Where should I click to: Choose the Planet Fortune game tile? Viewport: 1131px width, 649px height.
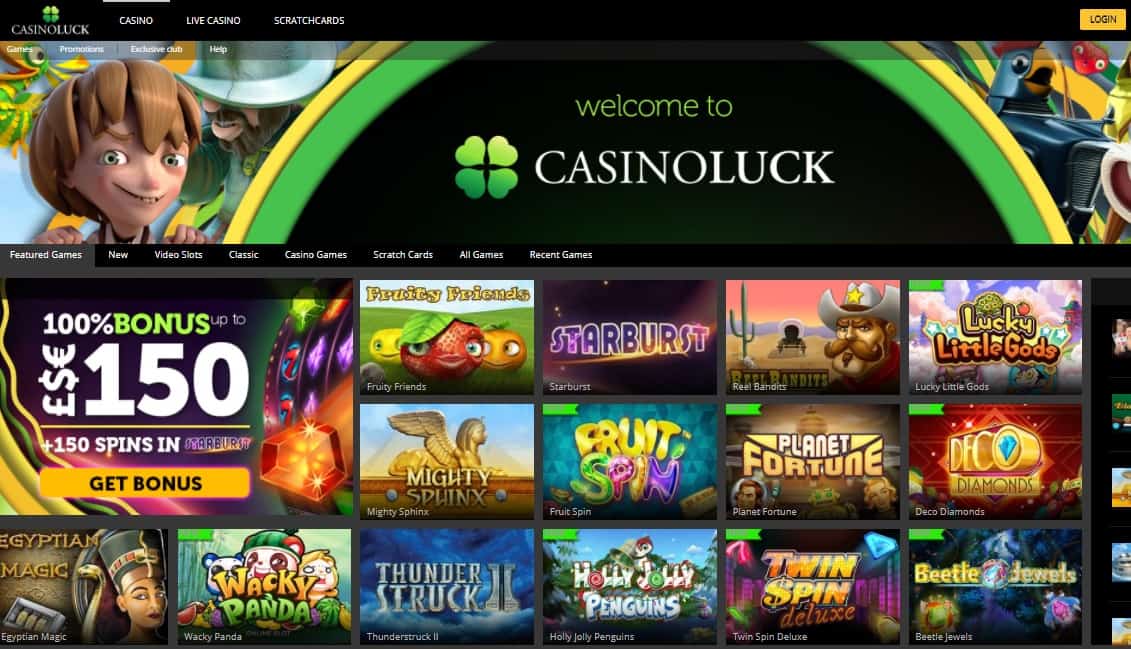click(813, 462)
